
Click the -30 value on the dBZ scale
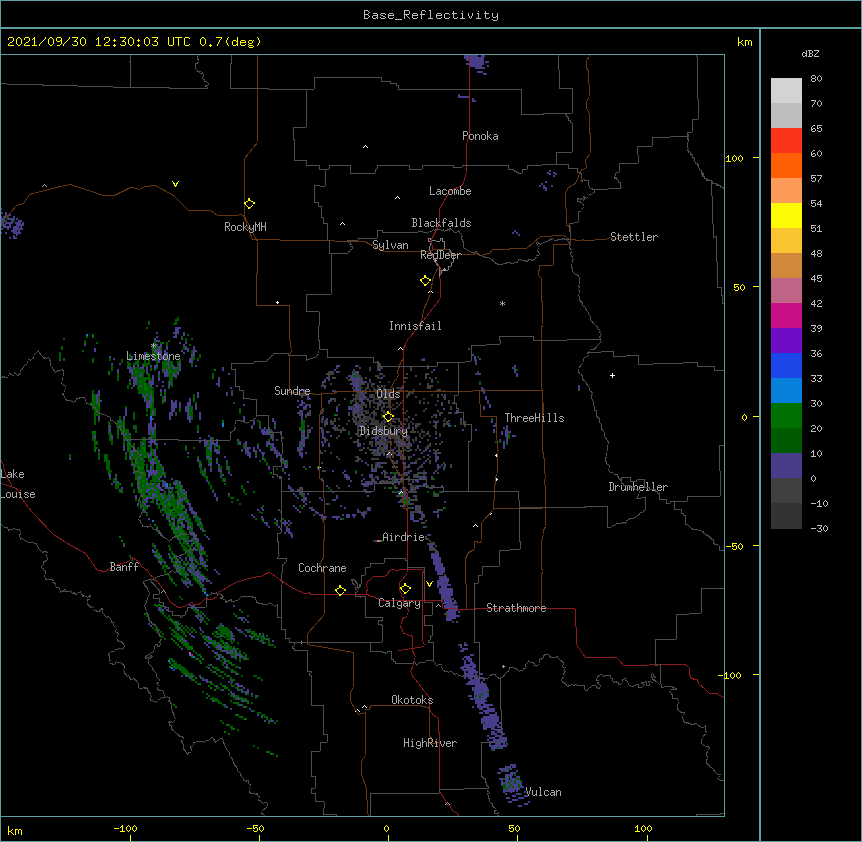point(819,529)
